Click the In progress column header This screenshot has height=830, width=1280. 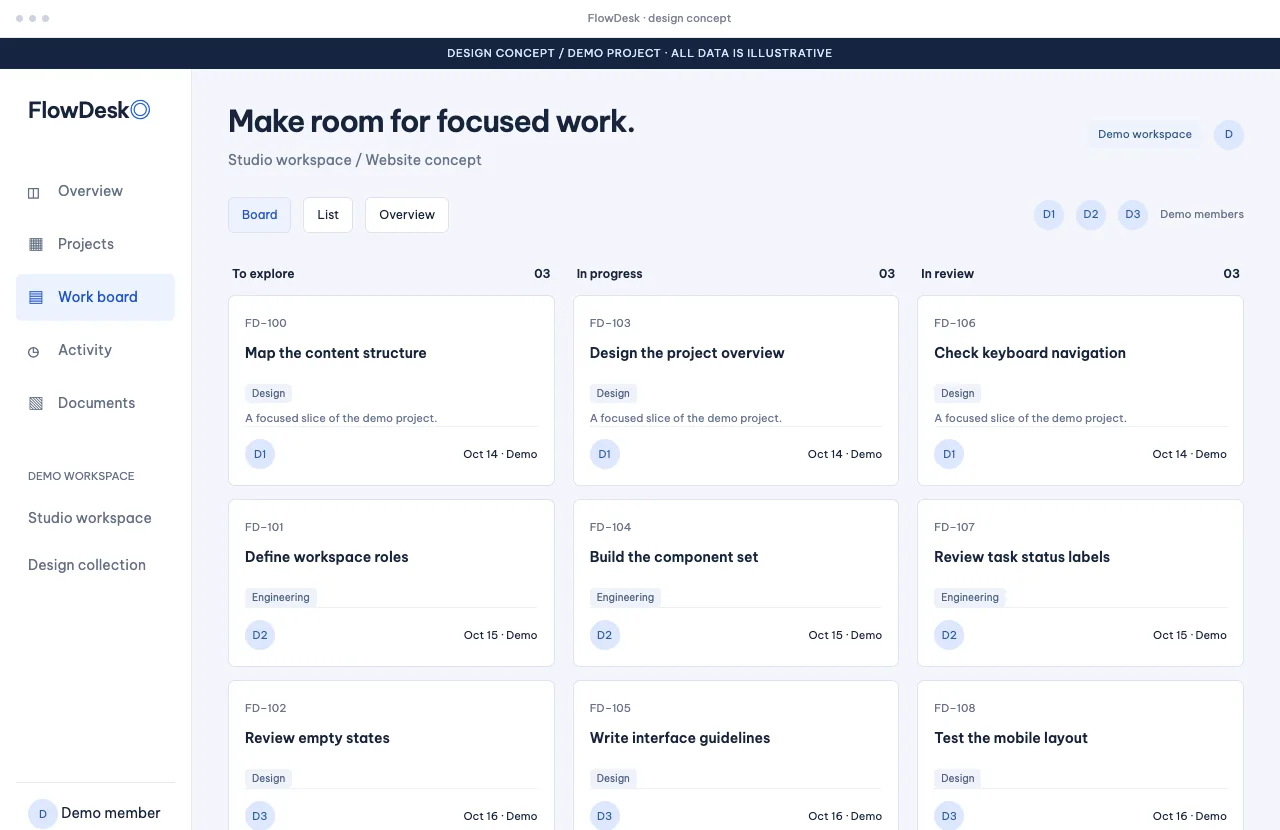(609, 274)
